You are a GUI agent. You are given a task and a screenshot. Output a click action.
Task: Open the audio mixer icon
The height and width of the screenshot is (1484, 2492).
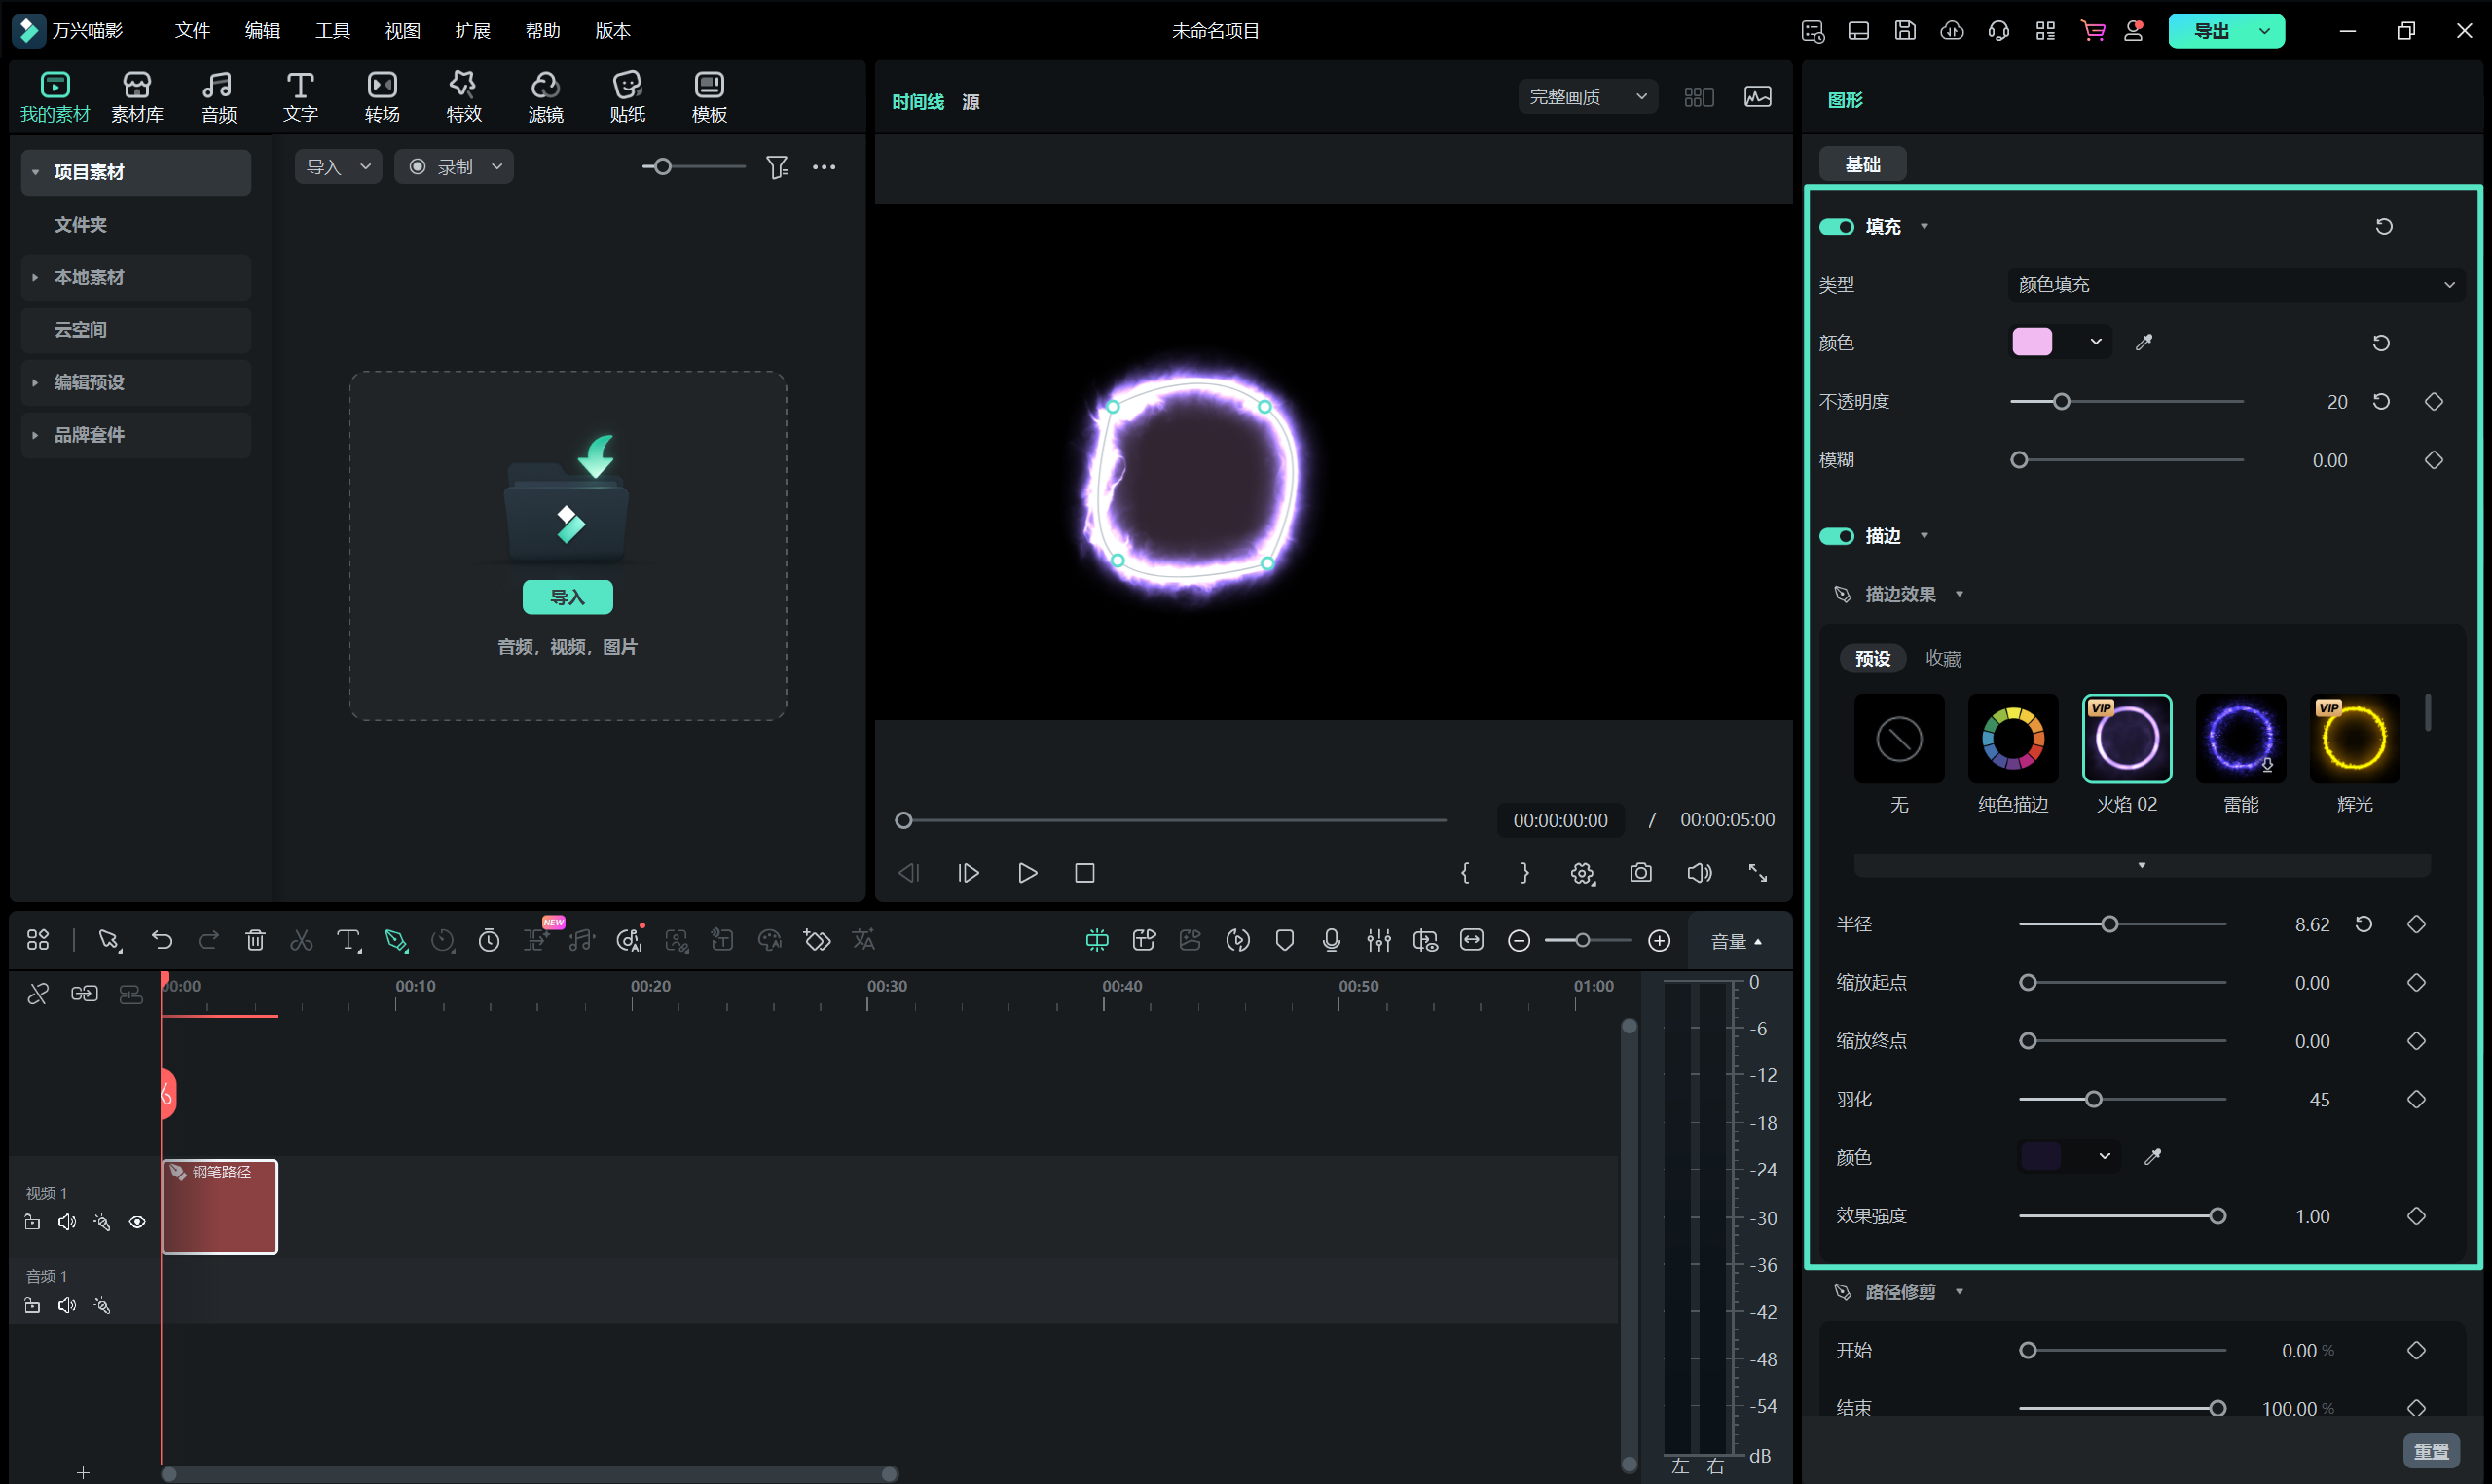point(1379,940)
